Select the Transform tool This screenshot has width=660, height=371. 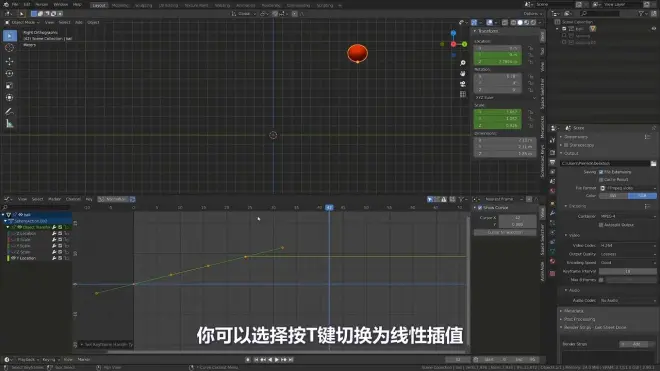tap(9, 98)
